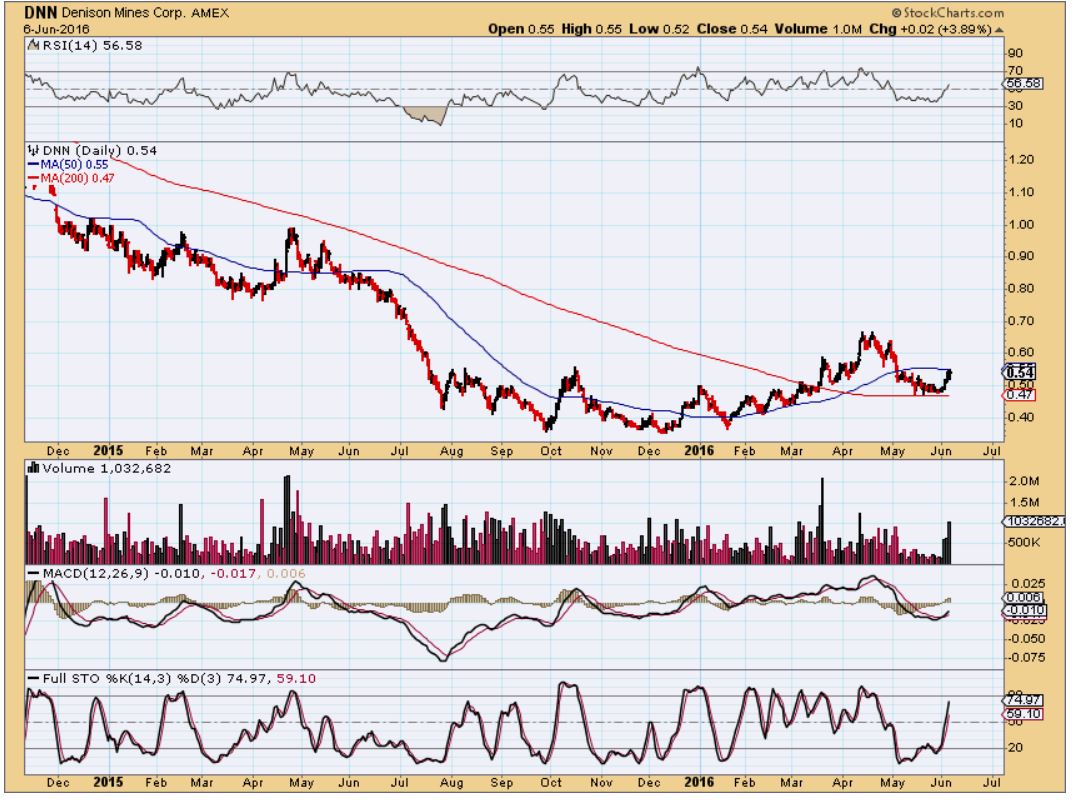Click the 56.58 RSI value tag on the axis
The image size is (1075, 800).
coord(1022,84)
